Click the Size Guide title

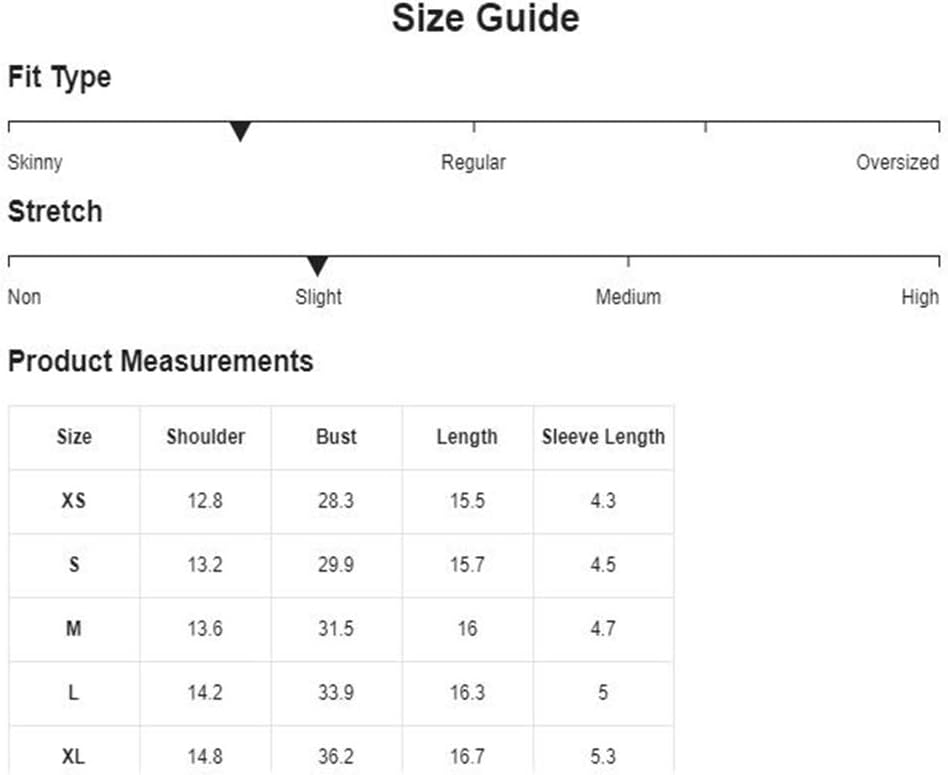click(485, 18)
